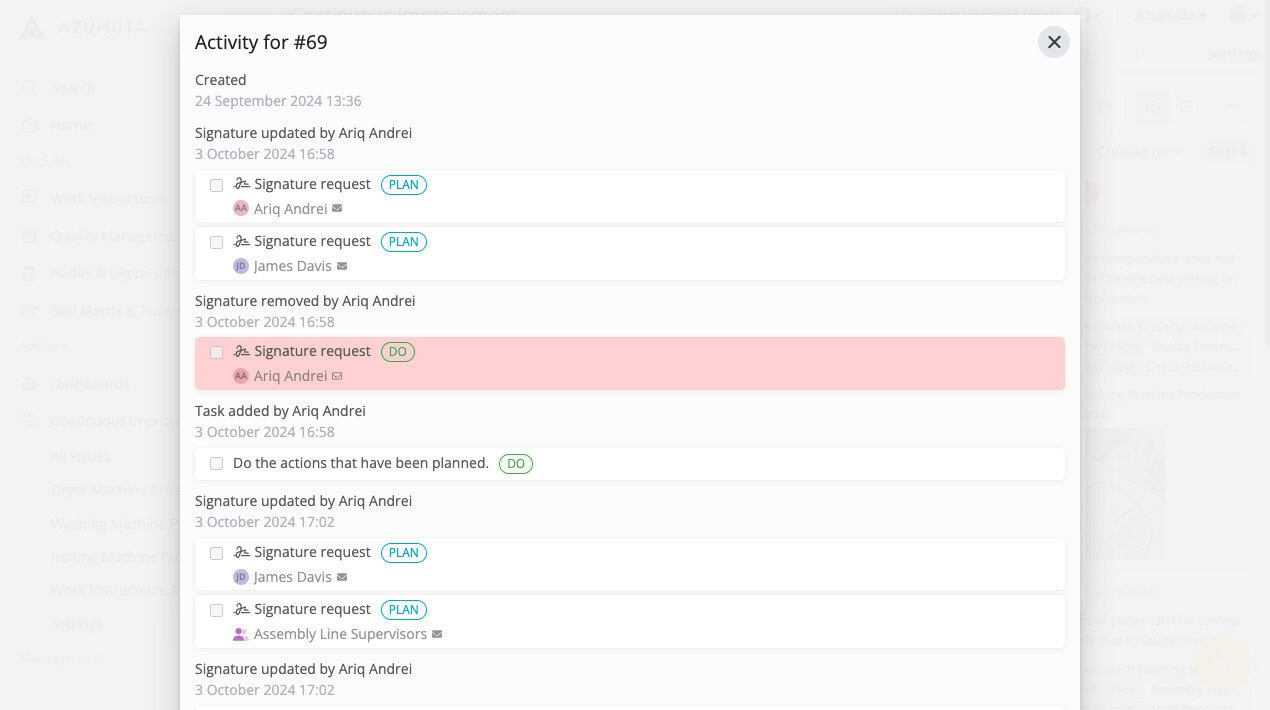Open the Sort dropdown
This screenshot has height=710, width=1270.
pyautogui.click(x=1228, y=152)
